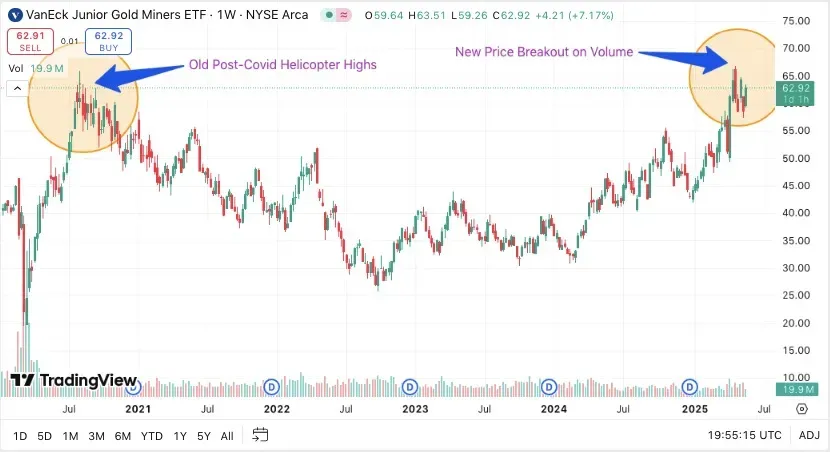This screenshot has height=452, width=830.
Task: Select the All time range
Action: (x=227, y=436)
